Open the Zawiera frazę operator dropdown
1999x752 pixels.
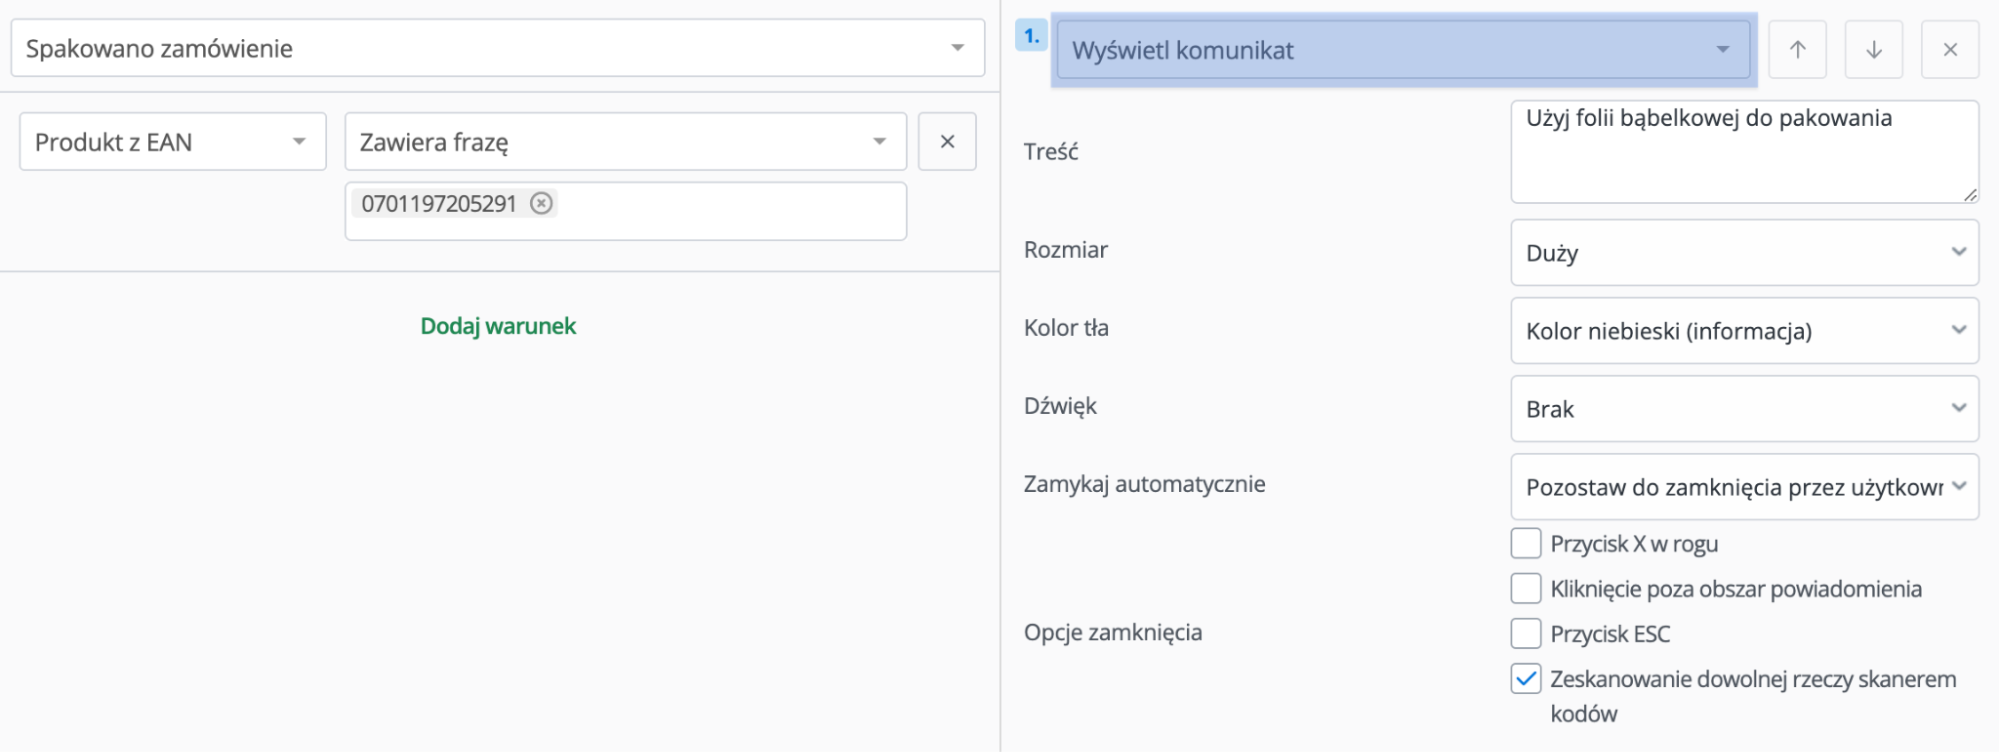[625, 142]
